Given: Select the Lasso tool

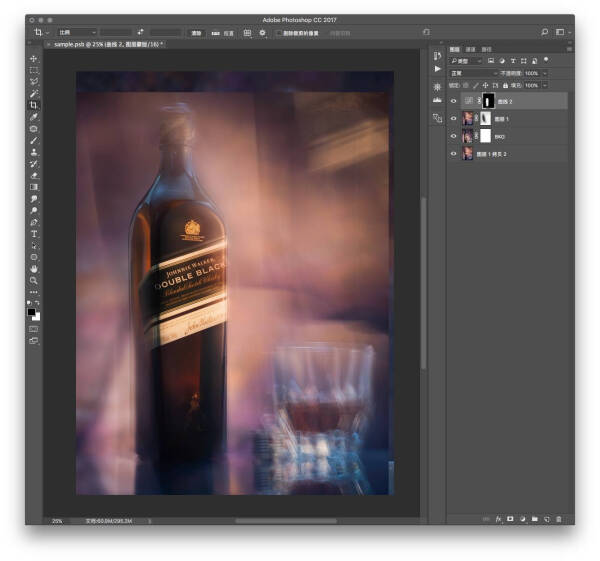Looking at the screenshot, I should coord(34,82).
